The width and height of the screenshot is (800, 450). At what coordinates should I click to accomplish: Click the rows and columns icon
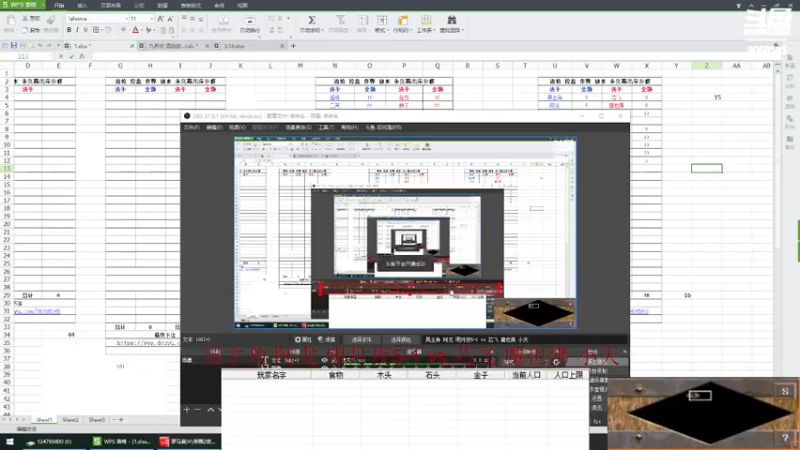click(x=403, y=20)
